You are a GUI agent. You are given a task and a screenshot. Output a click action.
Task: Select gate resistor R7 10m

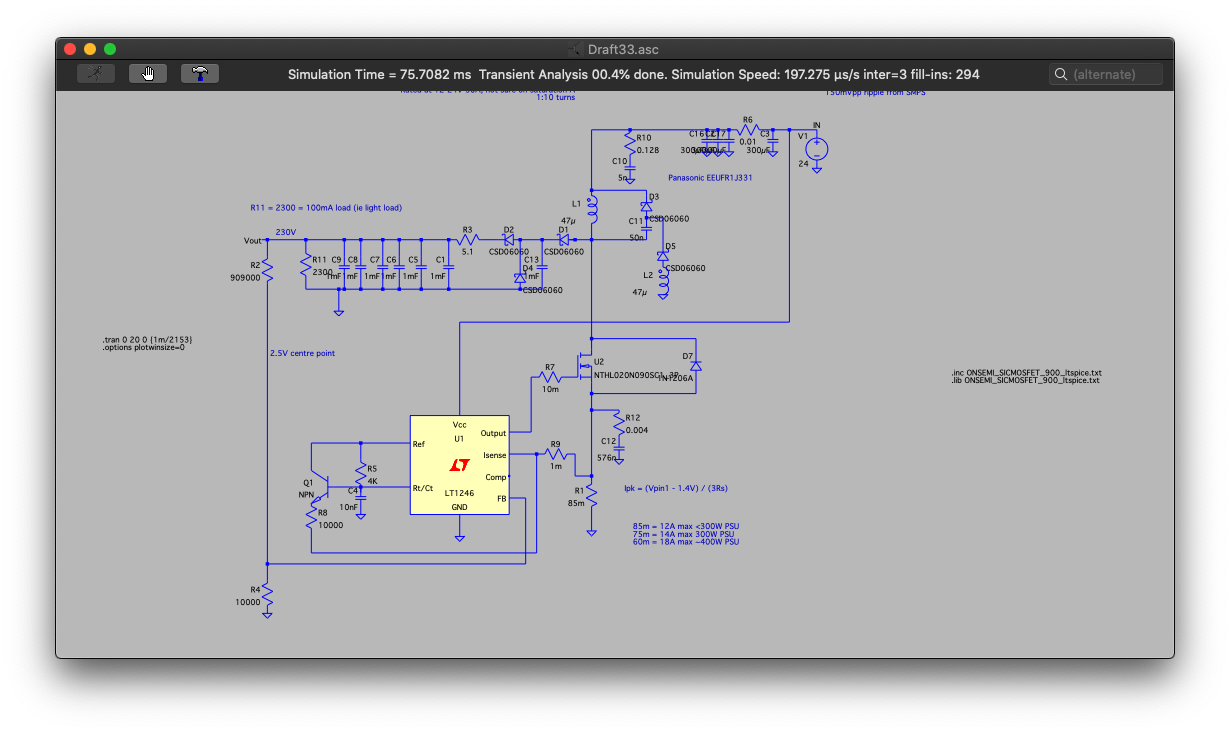coord(548,375)
